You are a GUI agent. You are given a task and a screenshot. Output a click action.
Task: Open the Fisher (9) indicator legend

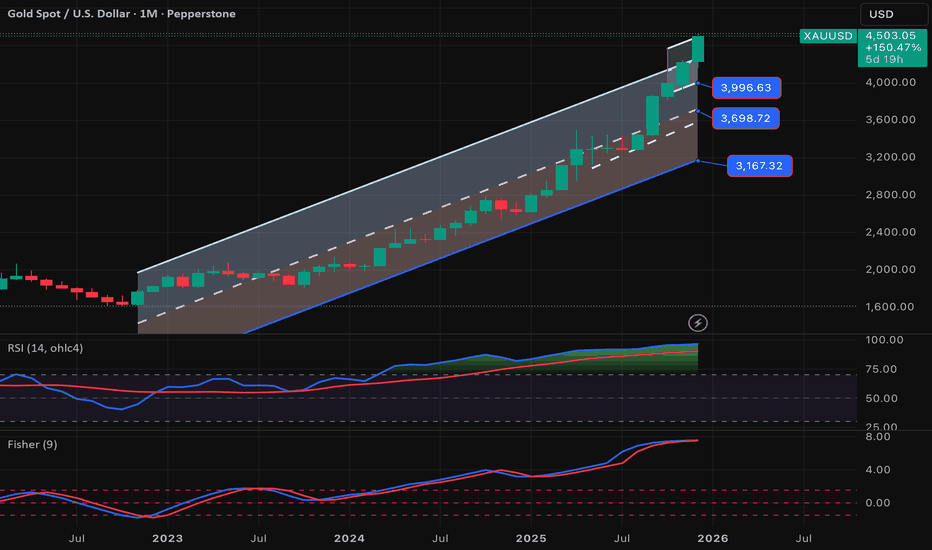tap(32, 445)
